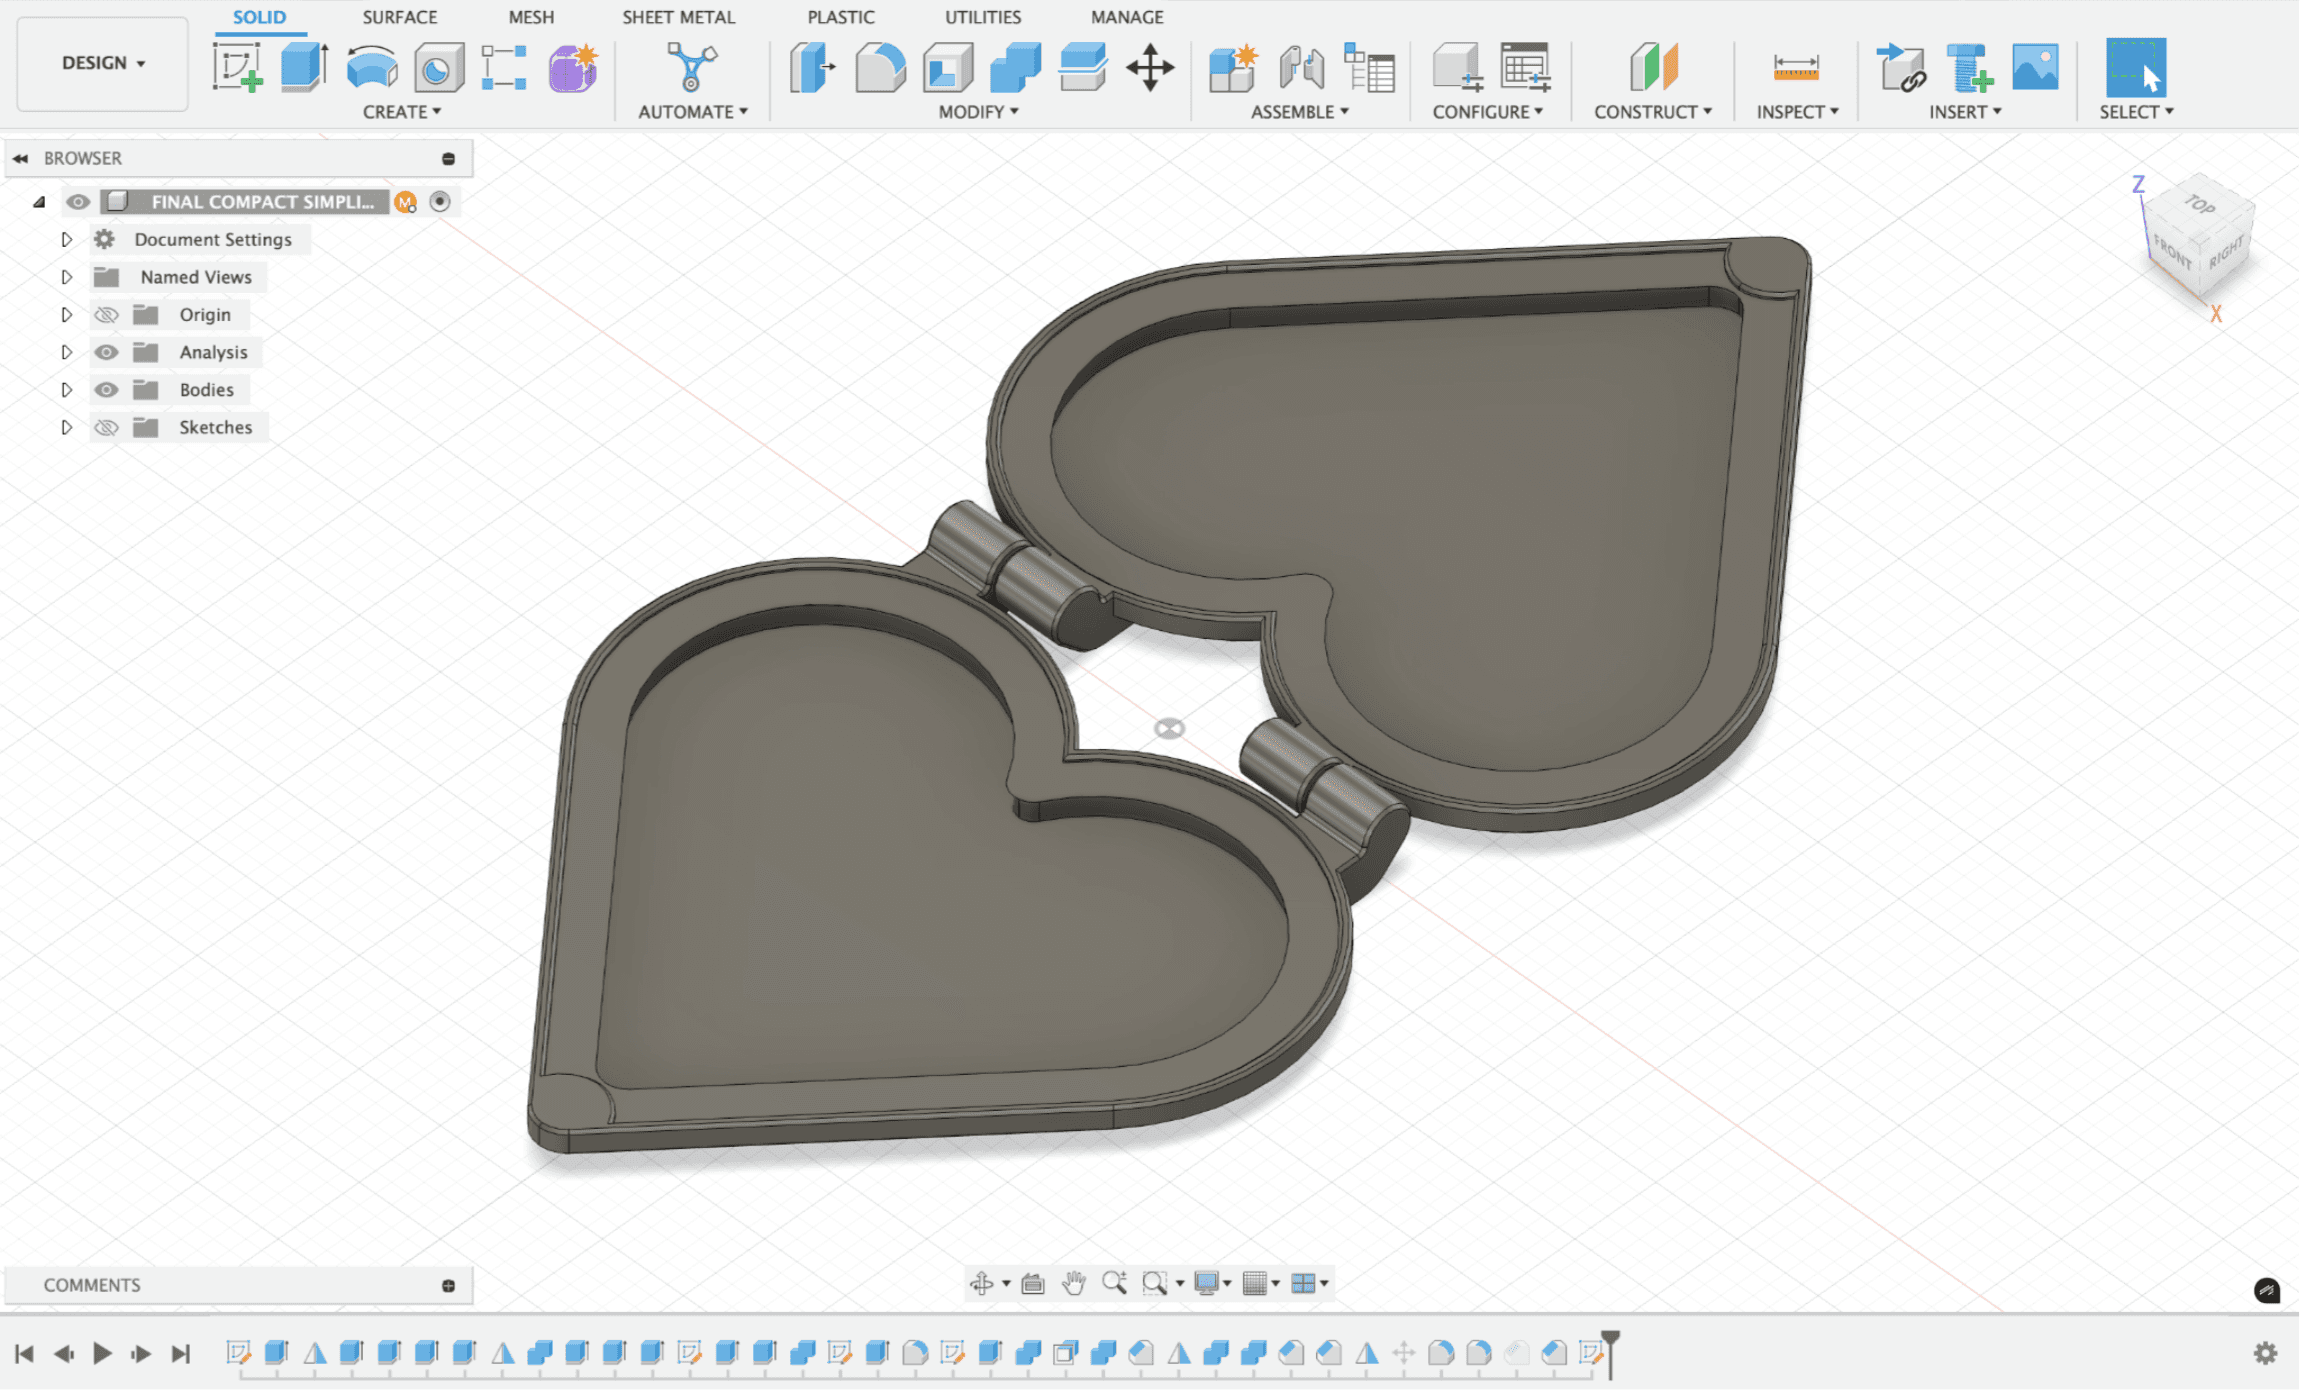The height and width of the screenshot is (1390, 2300).
Task: Select the Fillet tool in Modify
Action: pos(879,68)
